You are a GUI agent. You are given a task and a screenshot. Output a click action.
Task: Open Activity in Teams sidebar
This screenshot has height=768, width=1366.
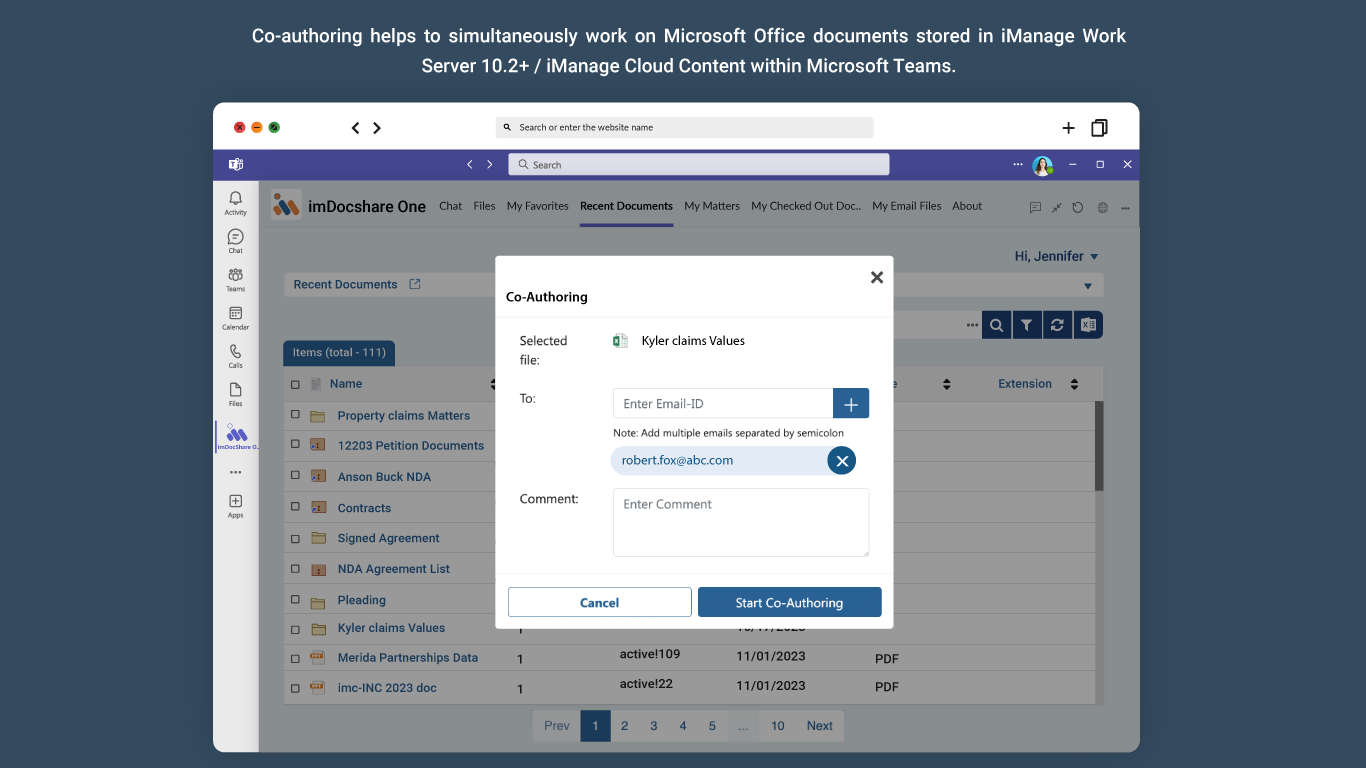pos(235,203)
